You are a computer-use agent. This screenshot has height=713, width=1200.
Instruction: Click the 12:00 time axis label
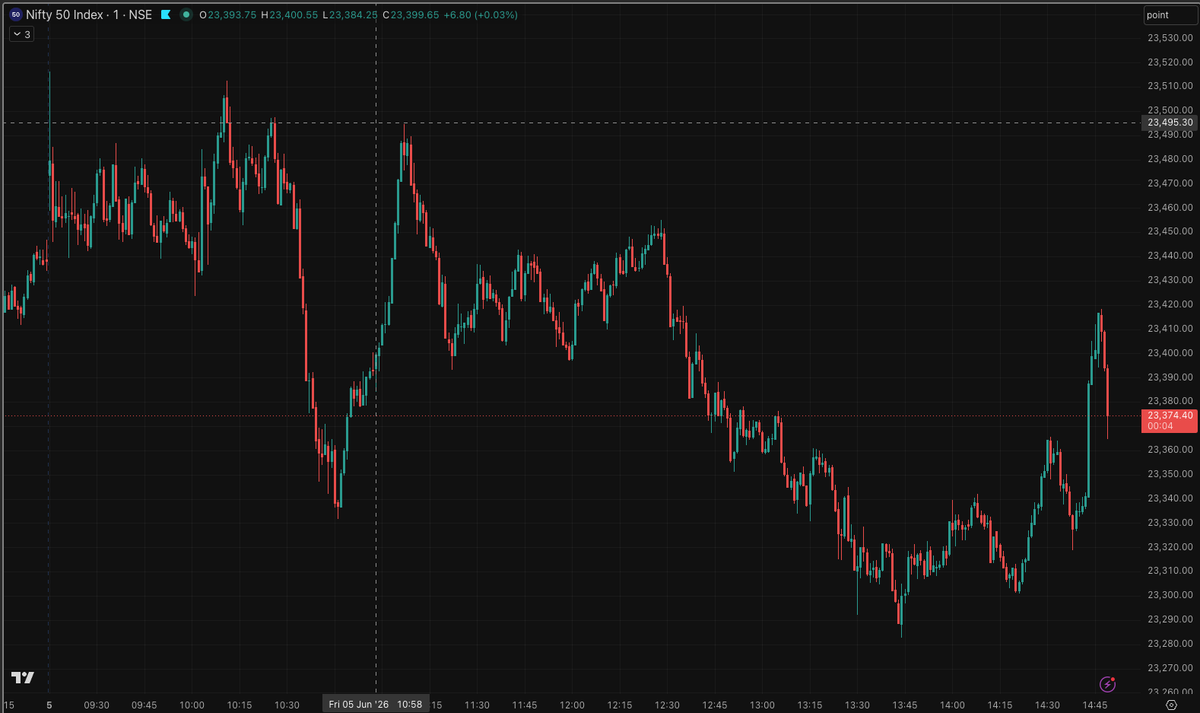point(572,704)
